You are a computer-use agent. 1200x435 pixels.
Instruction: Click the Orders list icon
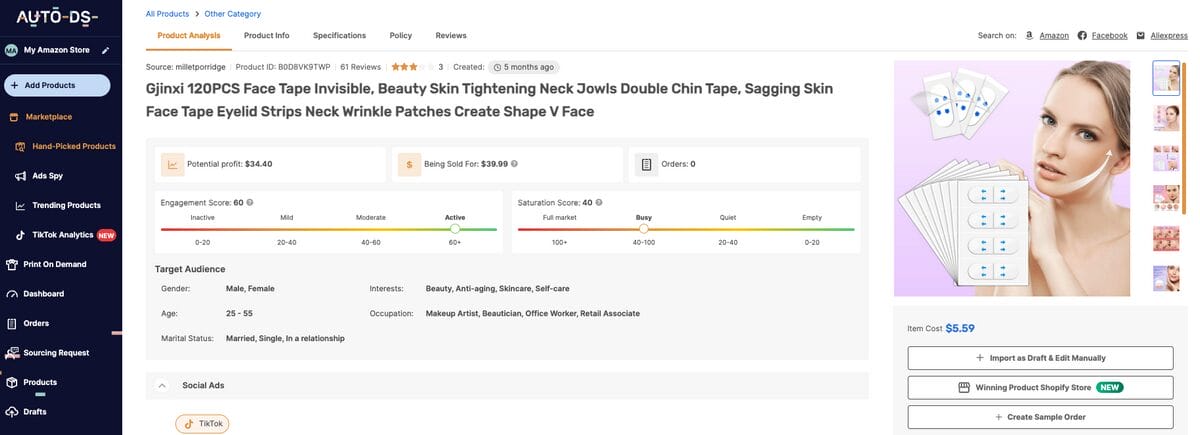click(13, 323)
